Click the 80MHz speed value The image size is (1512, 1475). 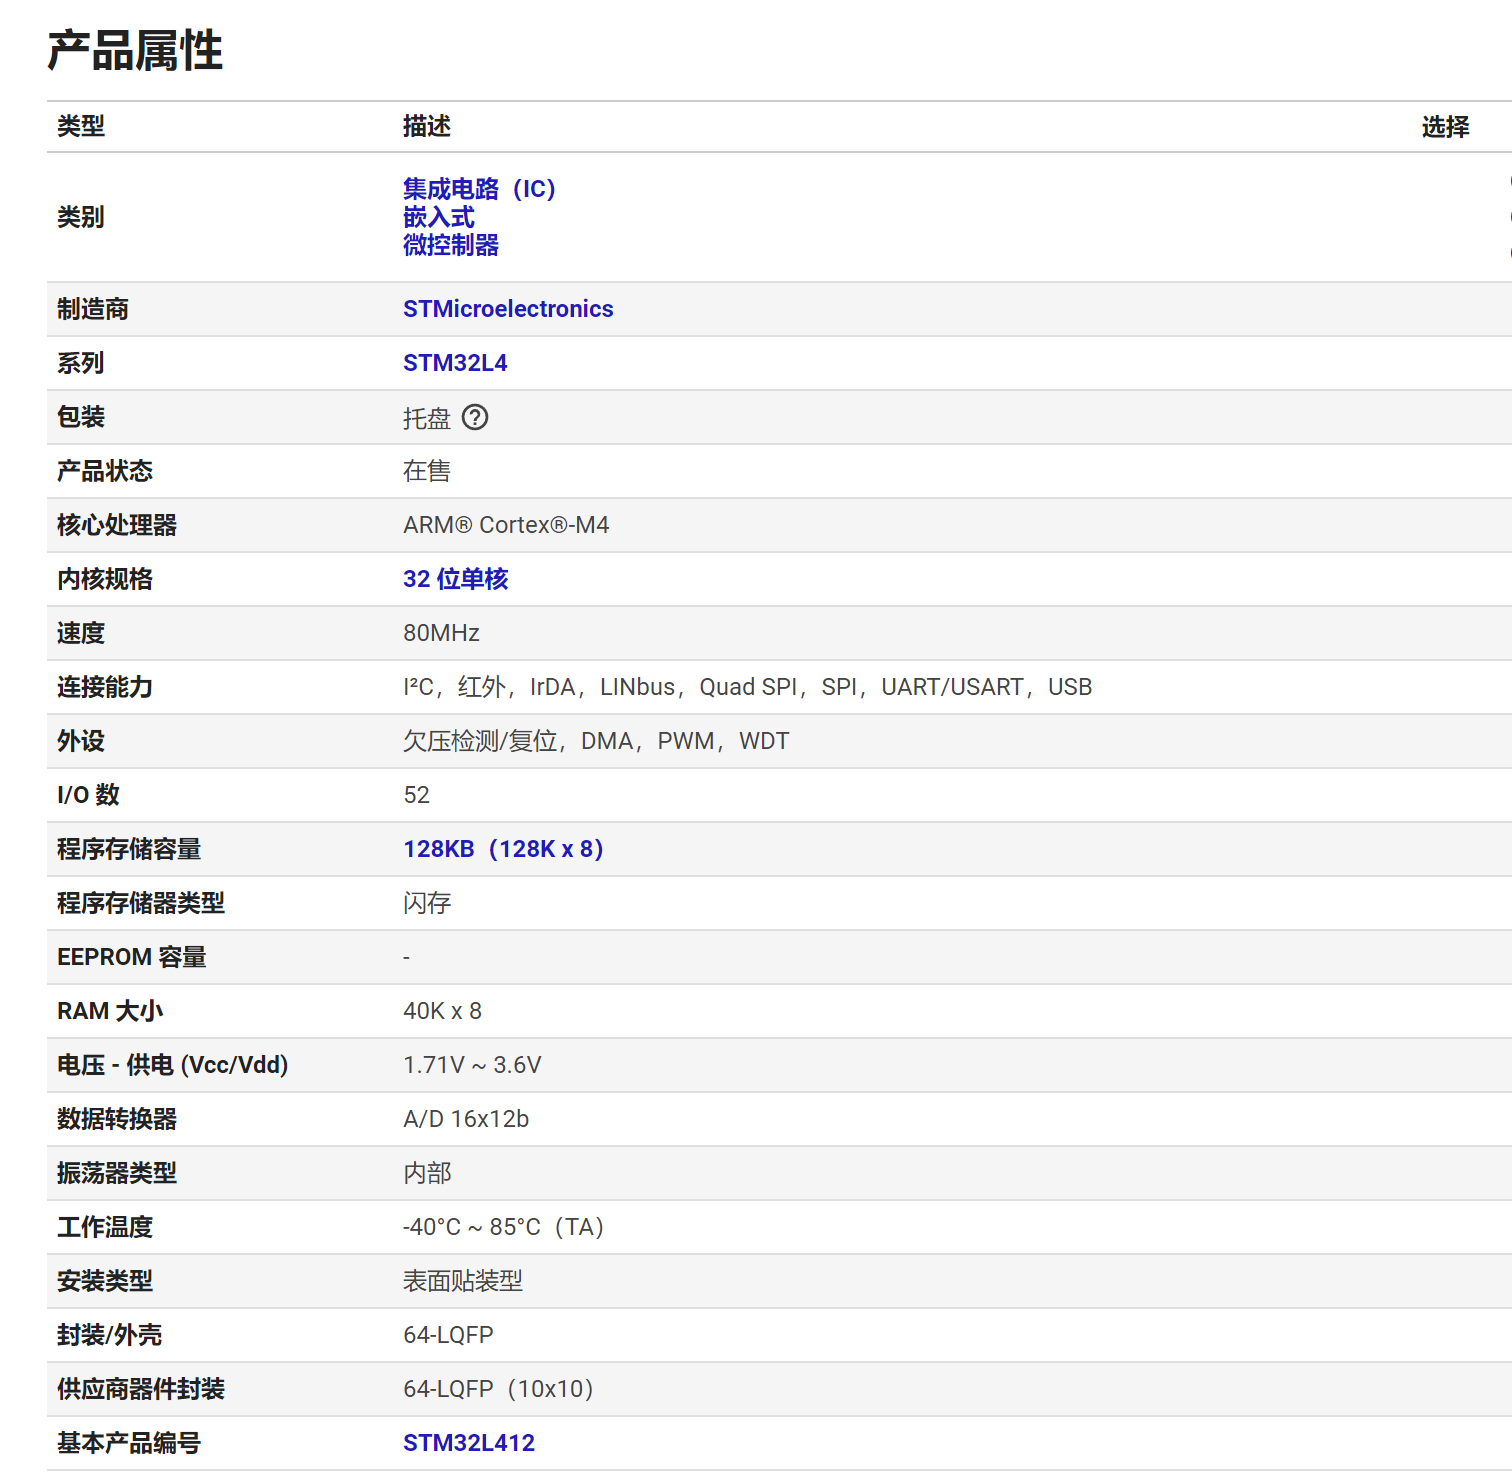(441, 633)
